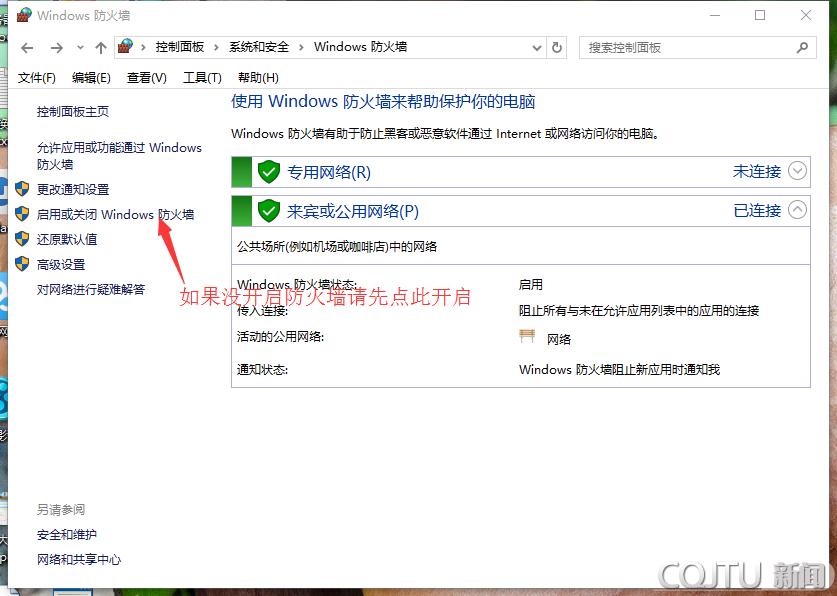Viewport: 837px width, 596px height.
Task: Refresh the Windows 防火墙 page
Action: coord(557,47)
